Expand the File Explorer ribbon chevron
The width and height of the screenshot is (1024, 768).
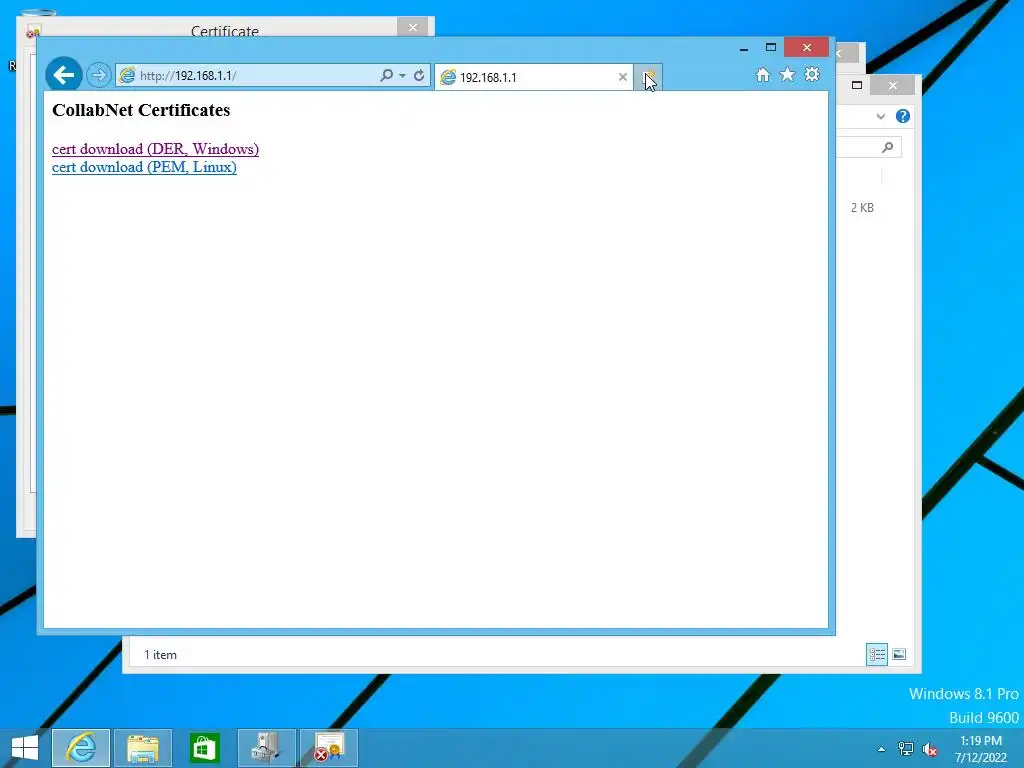pos(880,116)
